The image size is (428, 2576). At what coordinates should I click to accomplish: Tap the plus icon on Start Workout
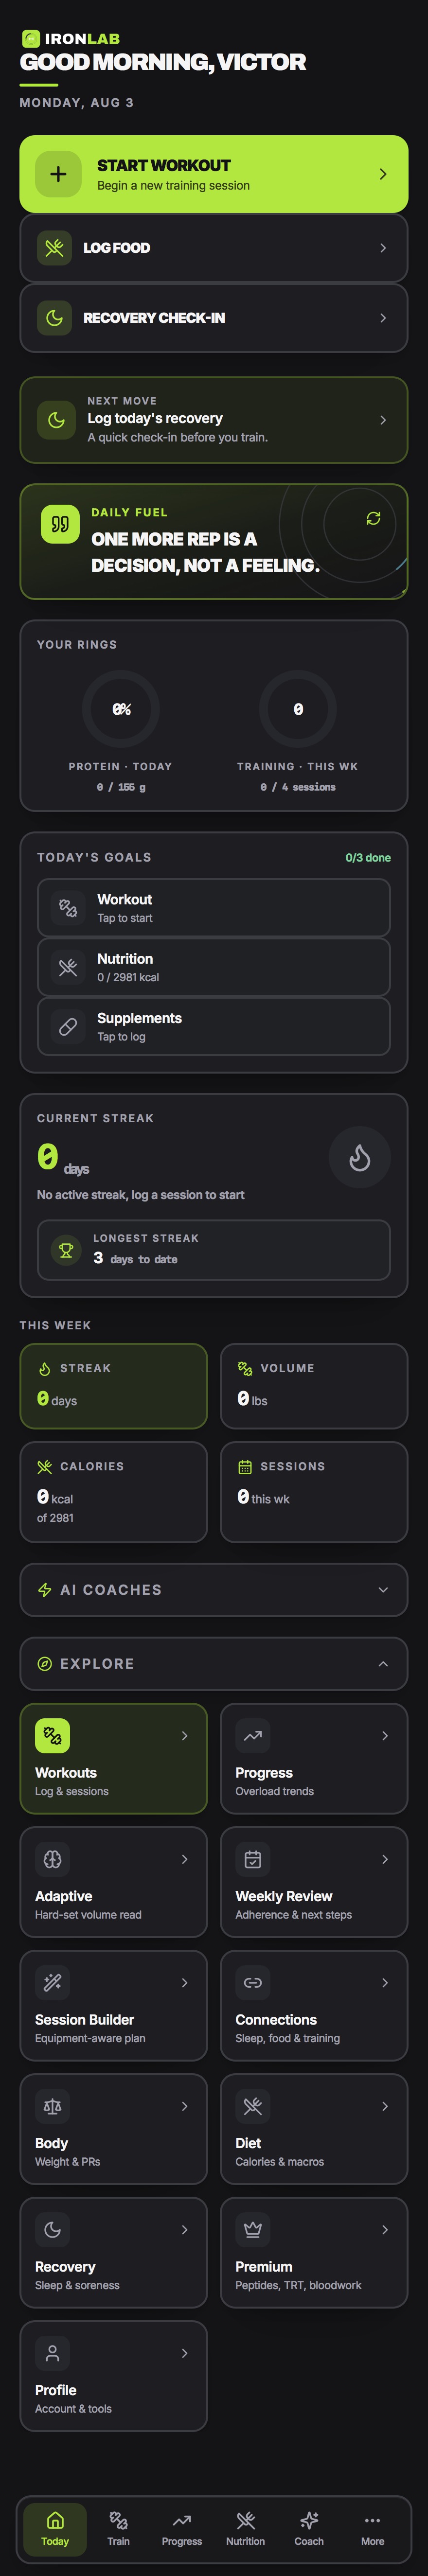pos(59,174)
